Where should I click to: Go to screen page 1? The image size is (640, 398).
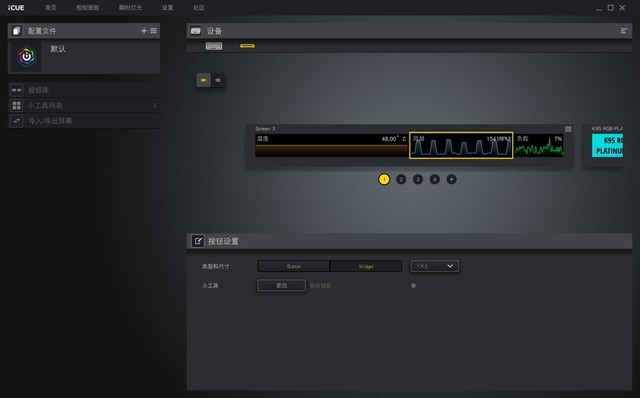(x=384, y=179)
